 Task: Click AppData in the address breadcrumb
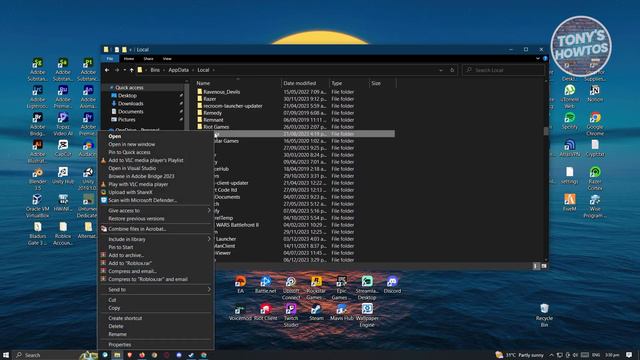pyautogui.click(x=178, y=70)
